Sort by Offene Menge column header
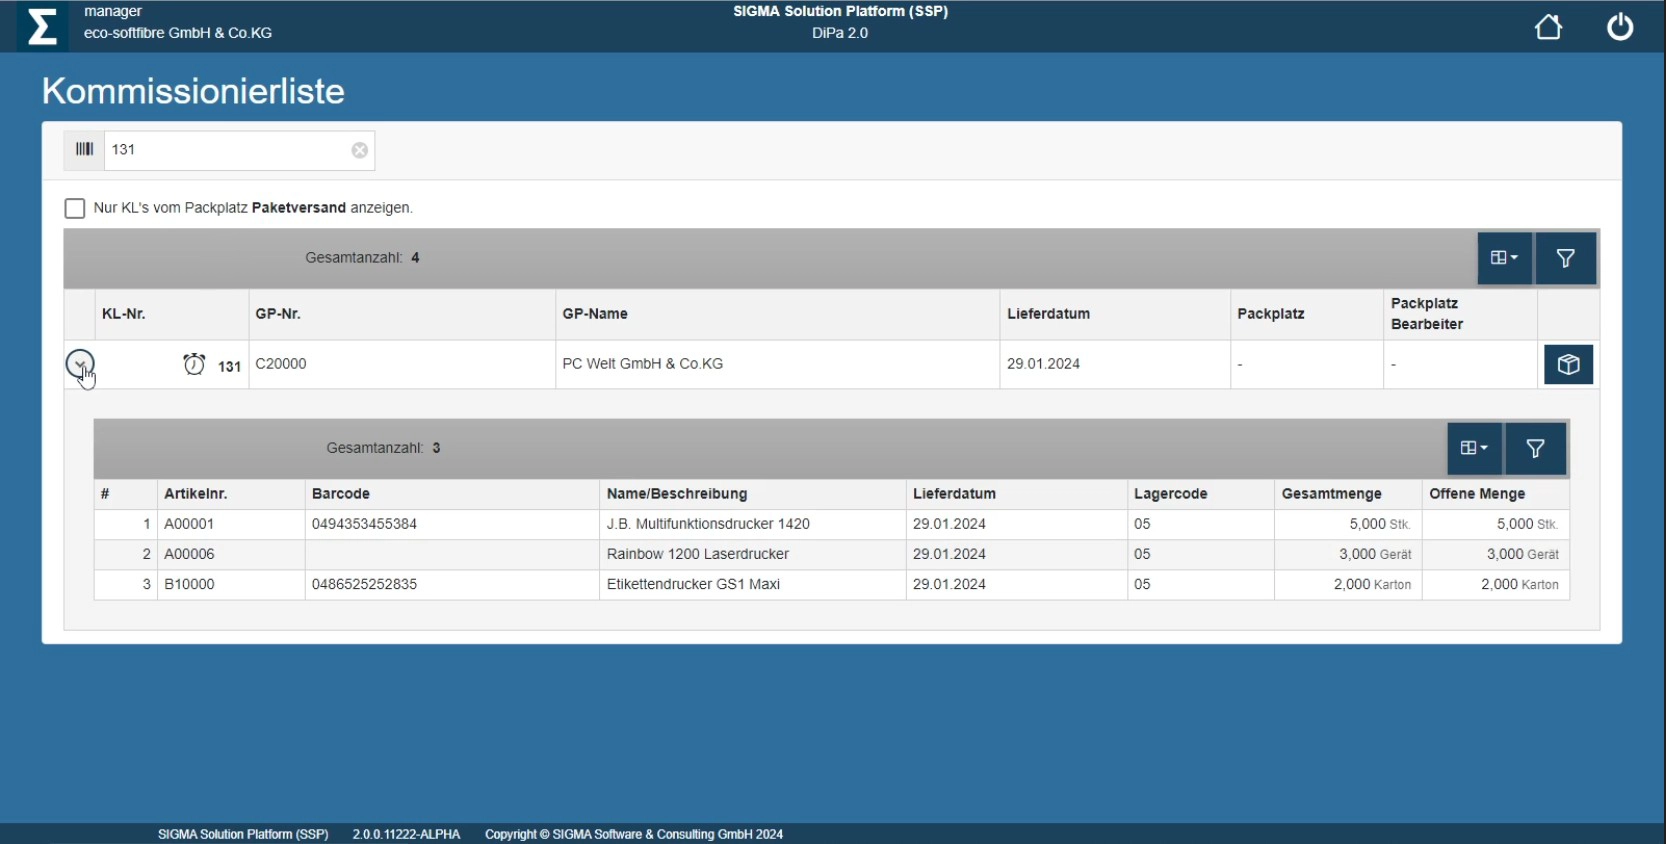Image resolution: width=1666 pixels, height=844 pixels. click(1476, 494)
